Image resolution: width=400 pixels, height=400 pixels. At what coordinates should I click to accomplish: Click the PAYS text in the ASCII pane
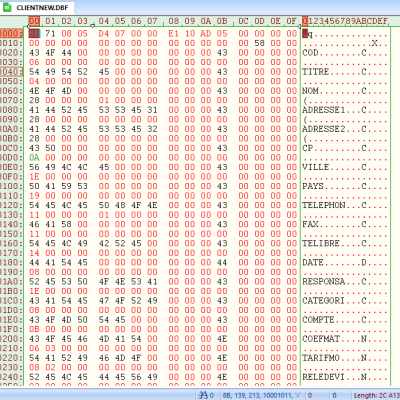pos(313,186)
